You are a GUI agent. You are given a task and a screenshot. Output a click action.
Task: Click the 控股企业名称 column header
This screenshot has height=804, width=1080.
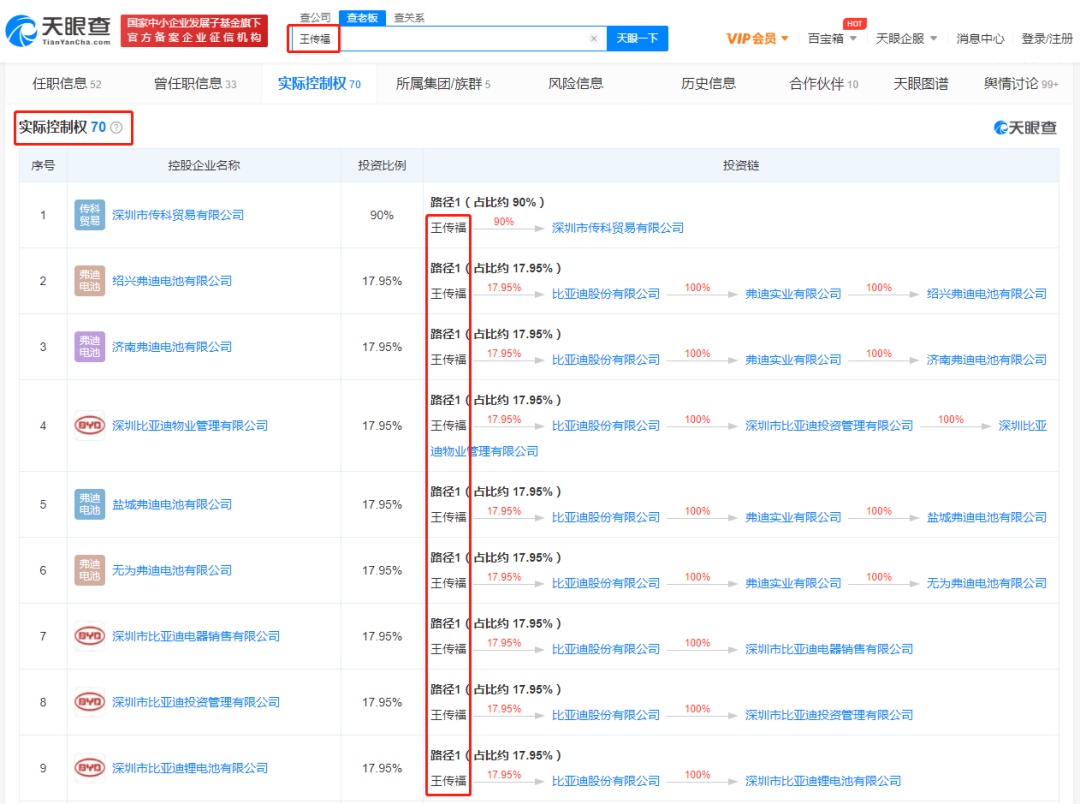point(204,165)
